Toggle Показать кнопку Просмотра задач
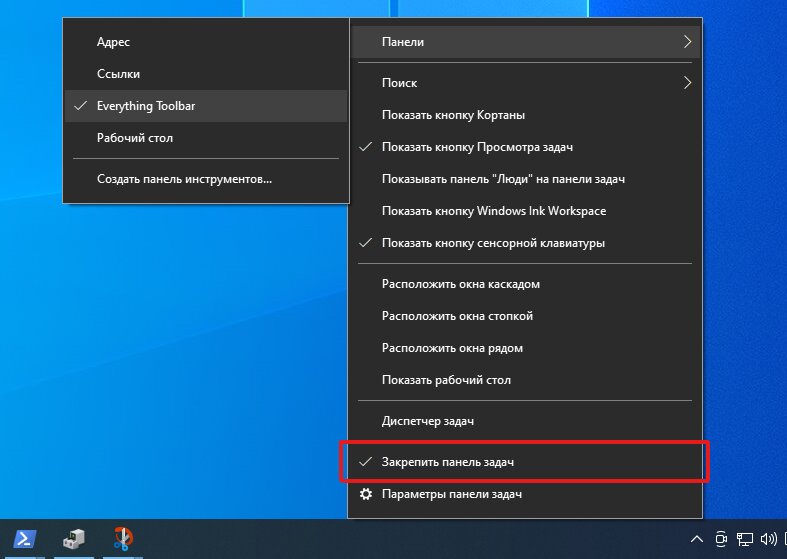The width and height of the screenshot is (787, 559). point(525,147)
